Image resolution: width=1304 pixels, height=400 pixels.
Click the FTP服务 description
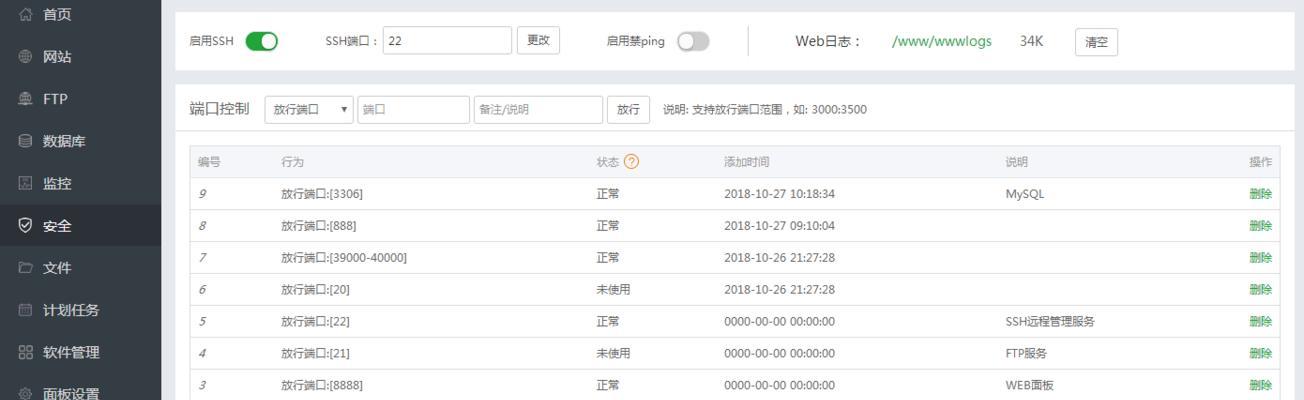[1026, 354]
